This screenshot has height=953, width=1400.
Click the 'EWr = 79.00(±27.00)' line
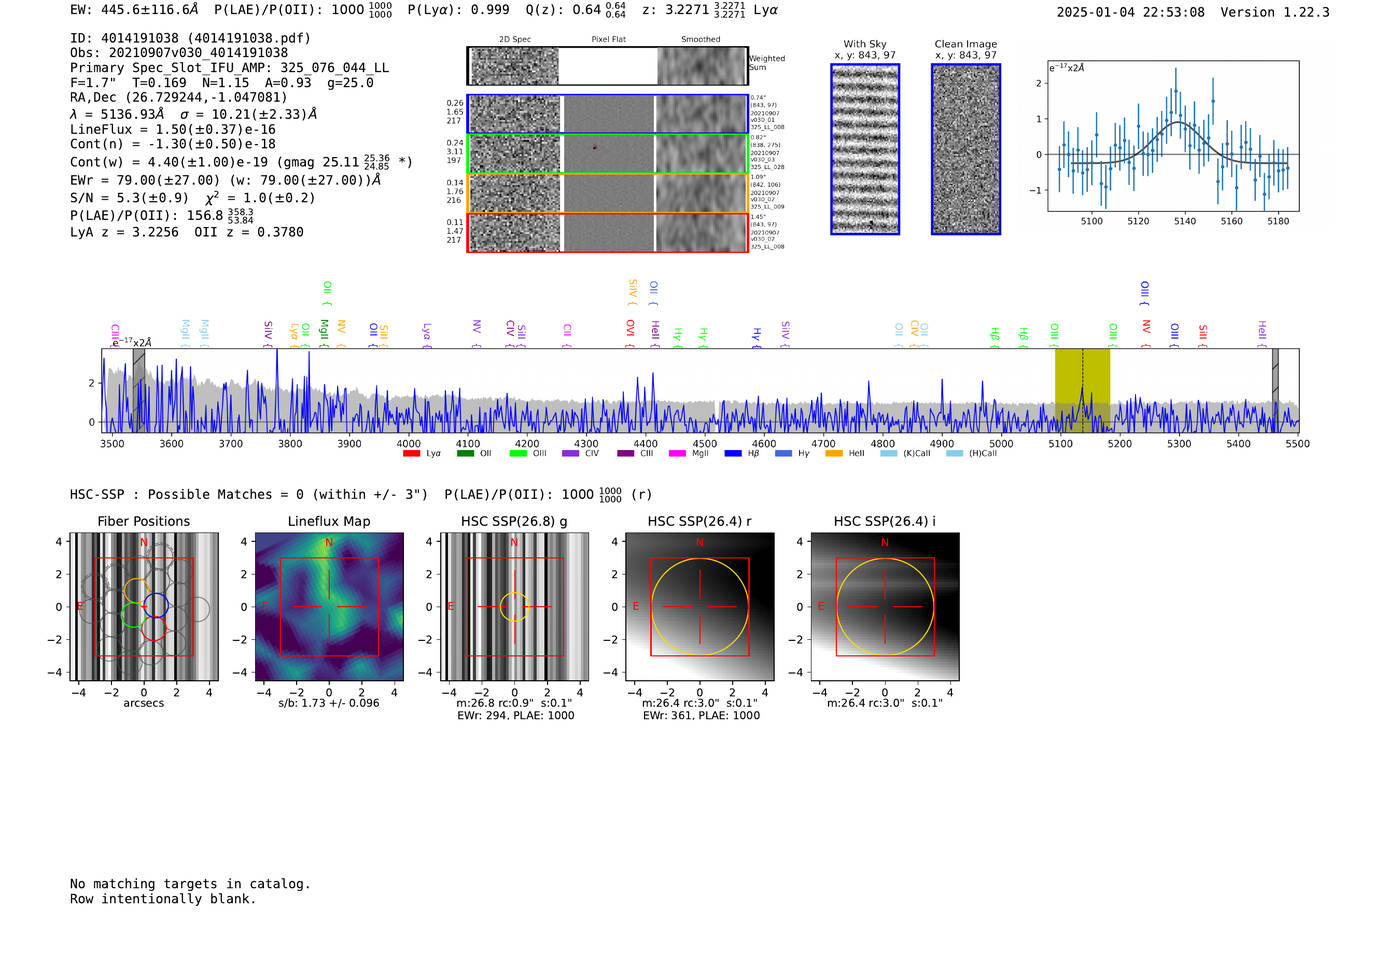click(x=226, y=180)
